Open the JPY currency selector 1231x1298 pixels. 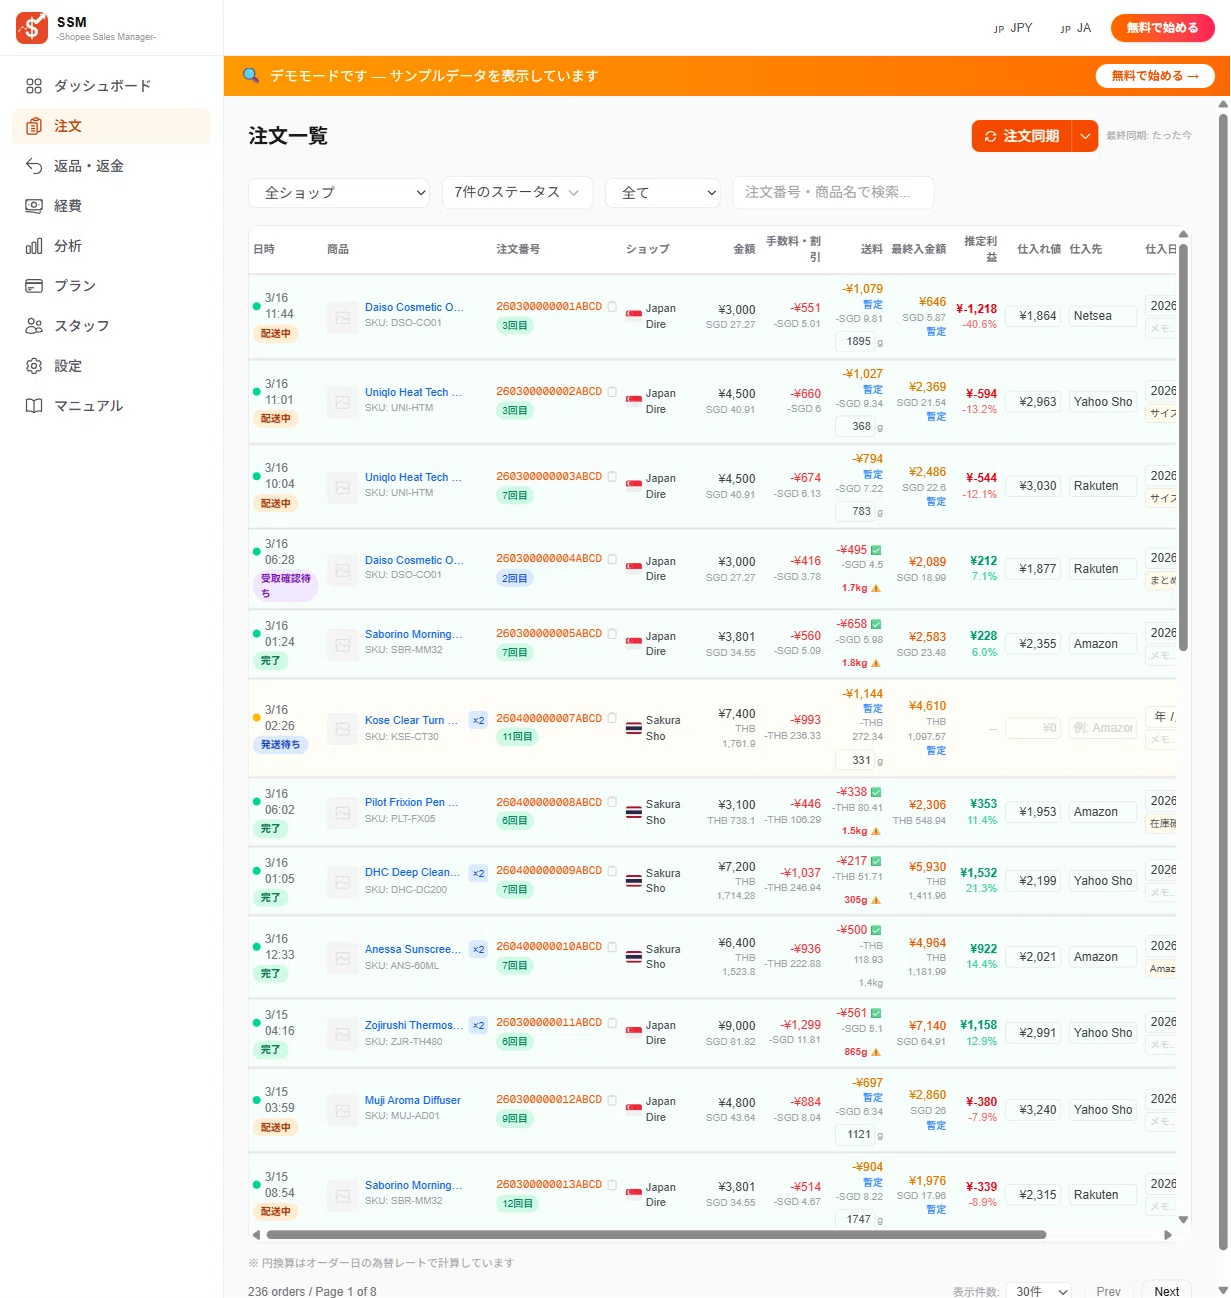point(1013,28)
